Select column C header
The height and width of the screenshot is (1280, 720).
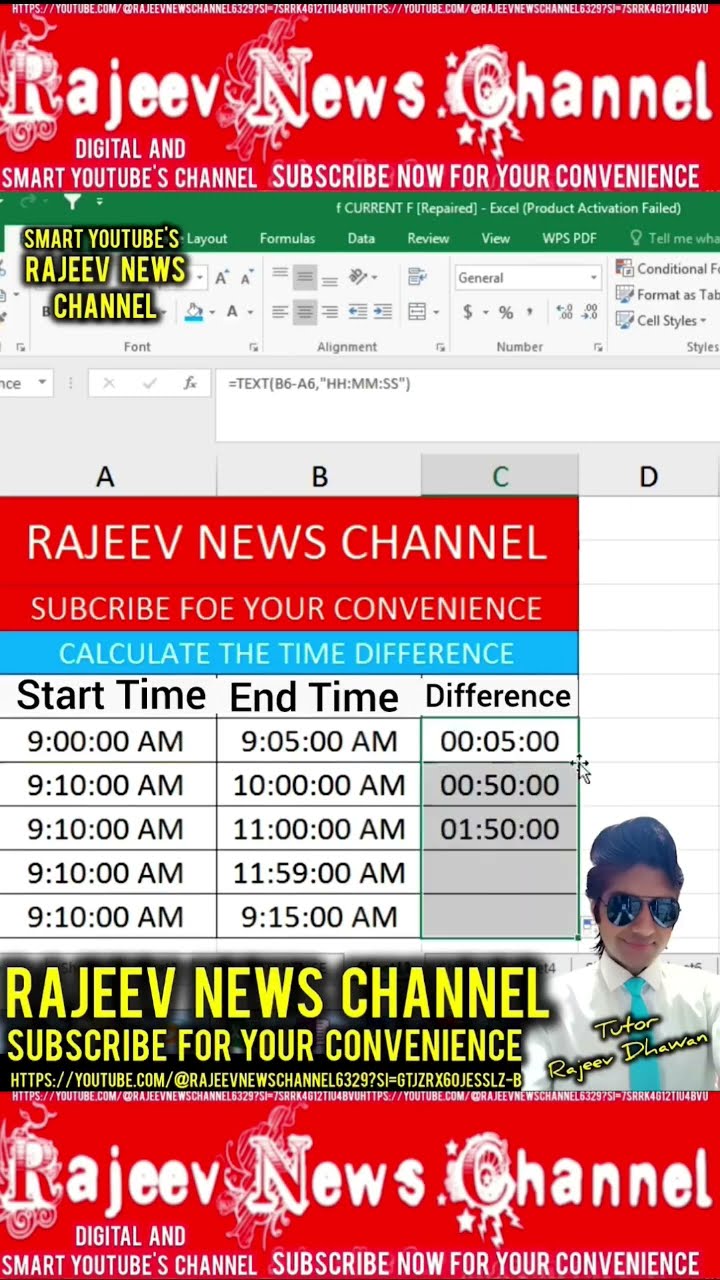pyautogui.click(x=500, y=477)
